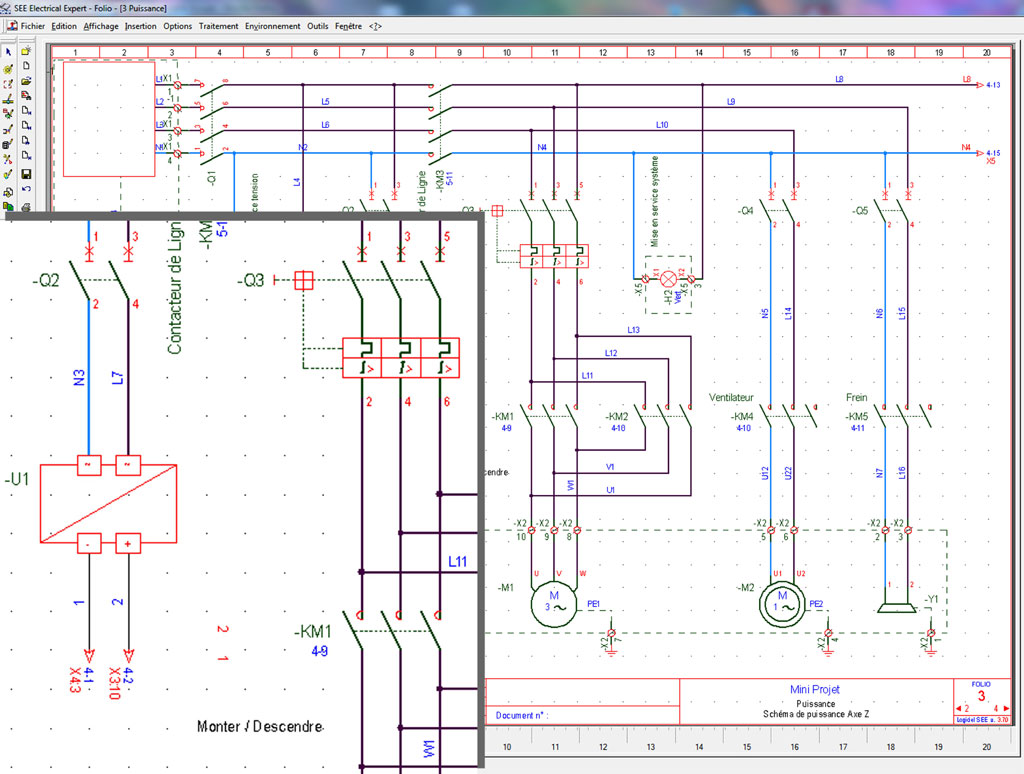Open the Fenêtre menu
1024x774 pixels.
[348, 26]
